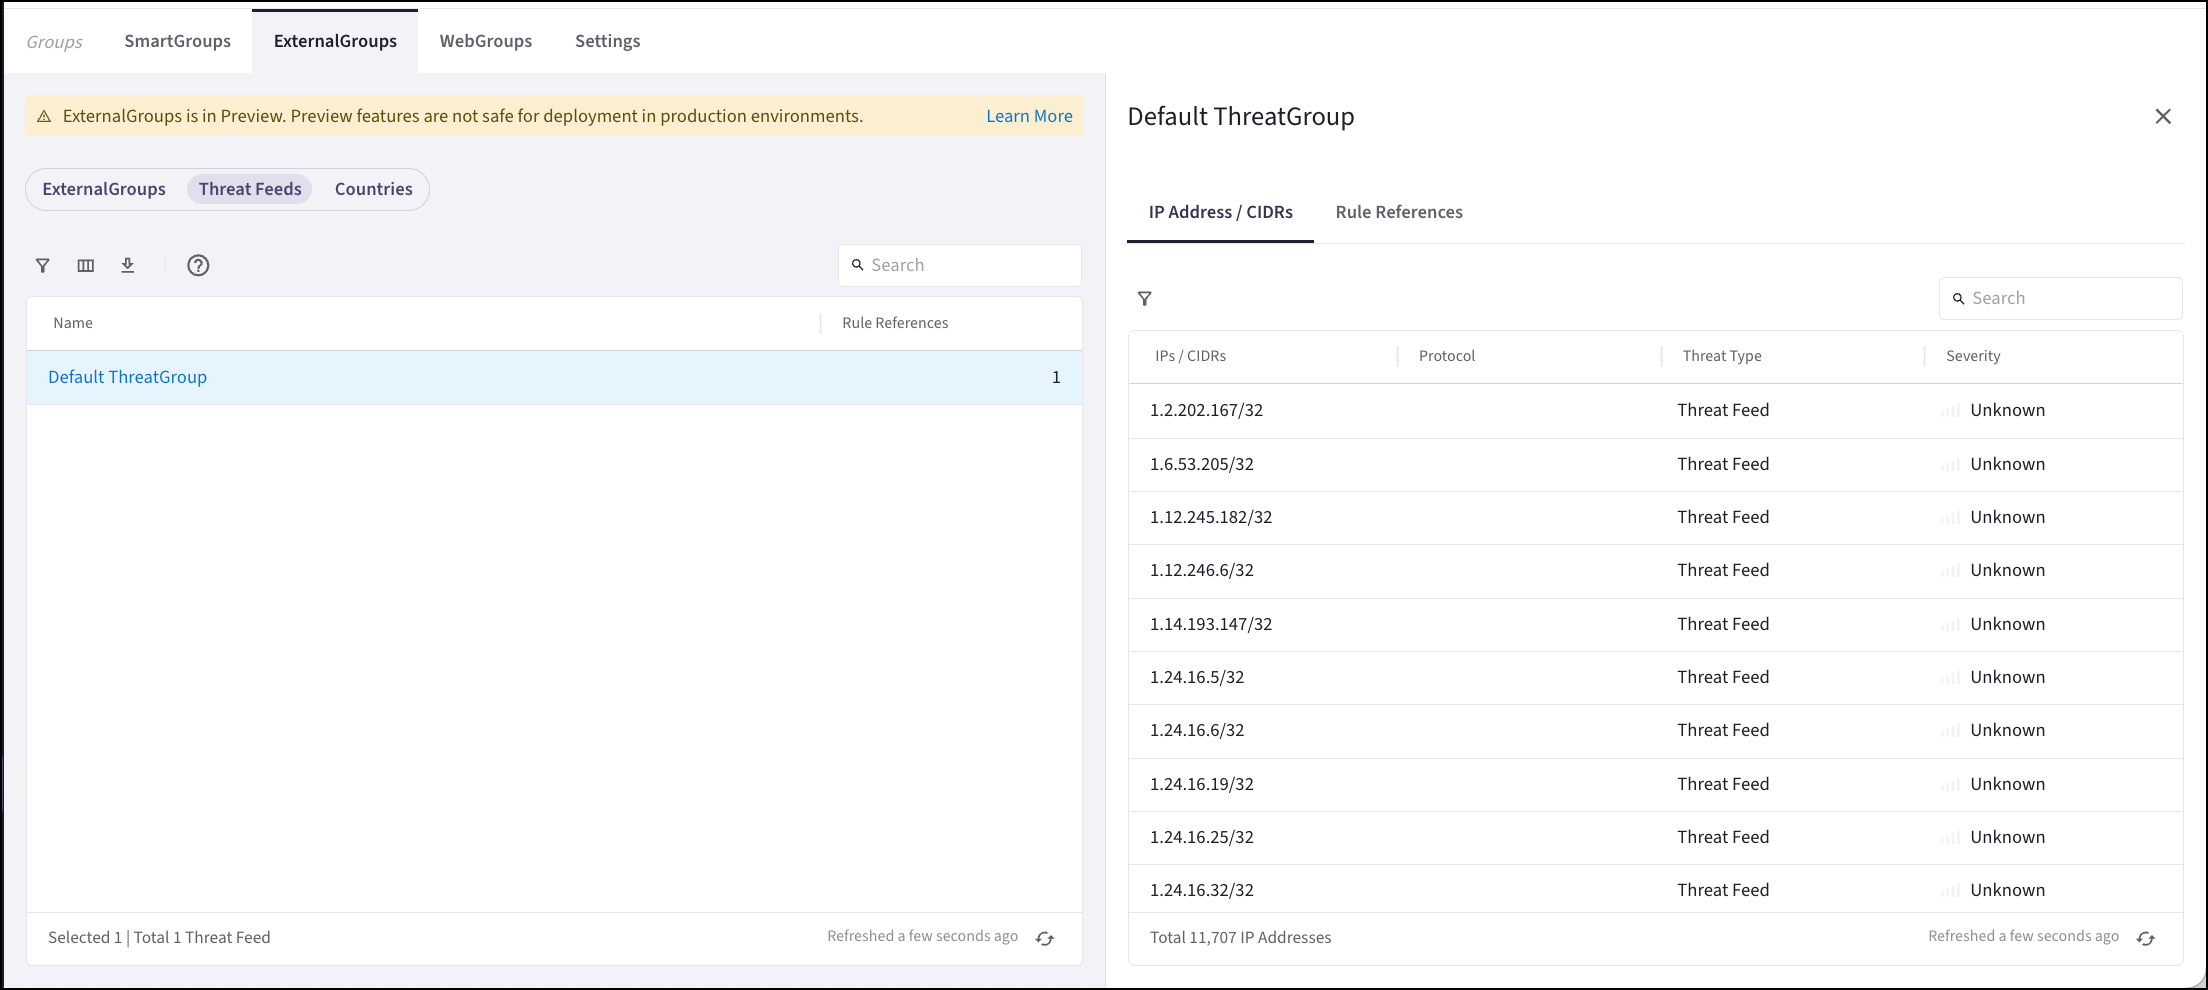Viewport: 2208px width, 990px height.
Task: Open the help icon next to the toolbar
Action: click(197, 265)
